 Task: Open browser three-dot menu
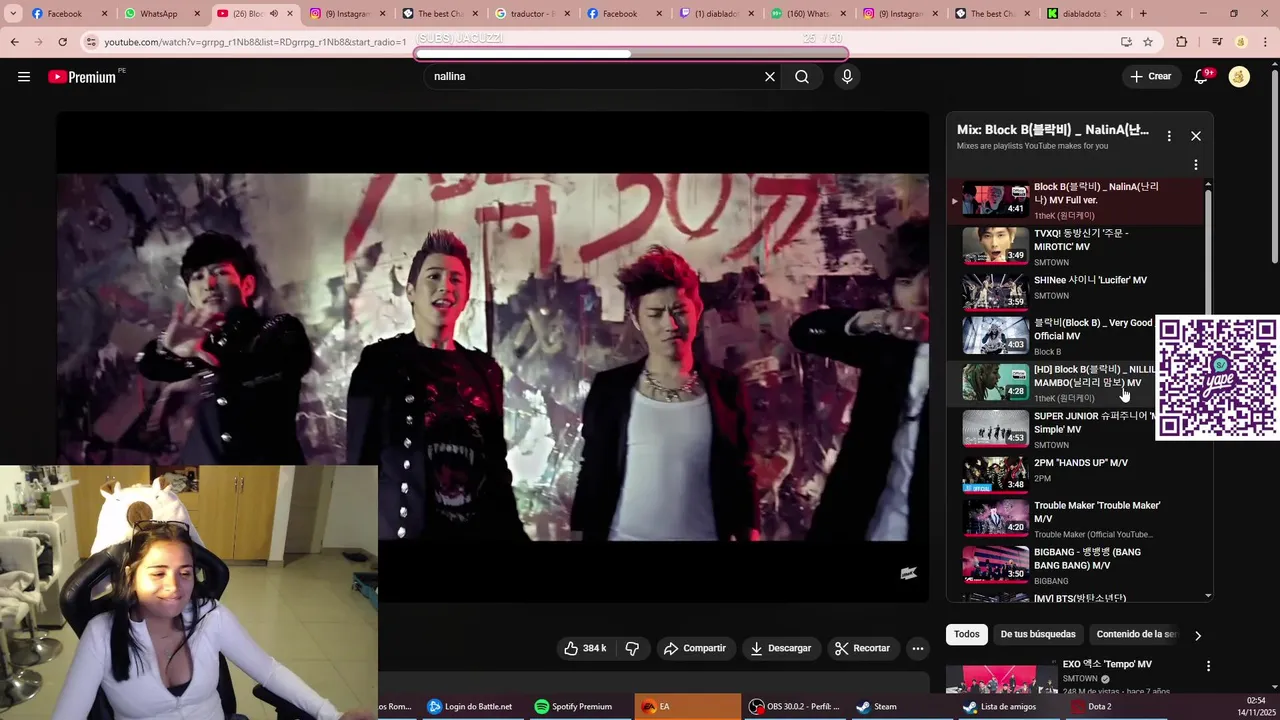pos(1265,42)
